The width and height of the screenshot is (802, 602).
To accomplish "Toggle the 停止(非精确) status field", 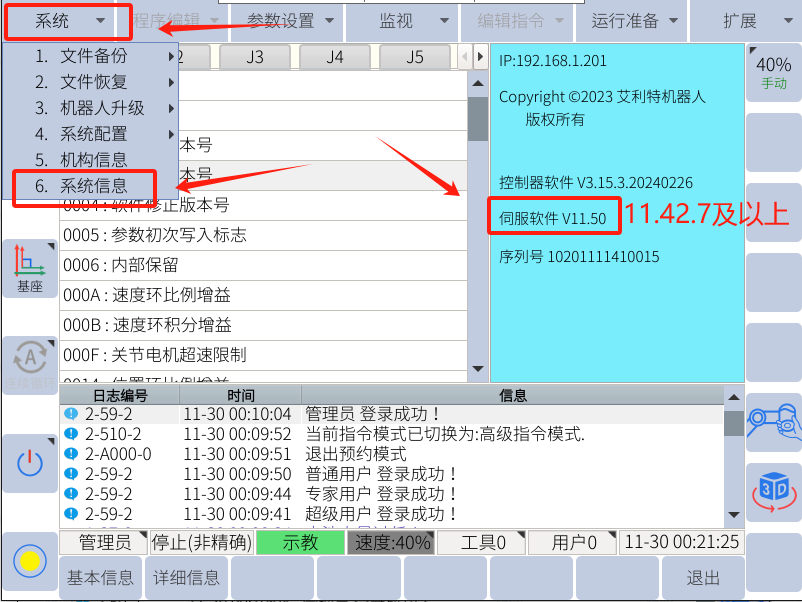I will (200, 542).
